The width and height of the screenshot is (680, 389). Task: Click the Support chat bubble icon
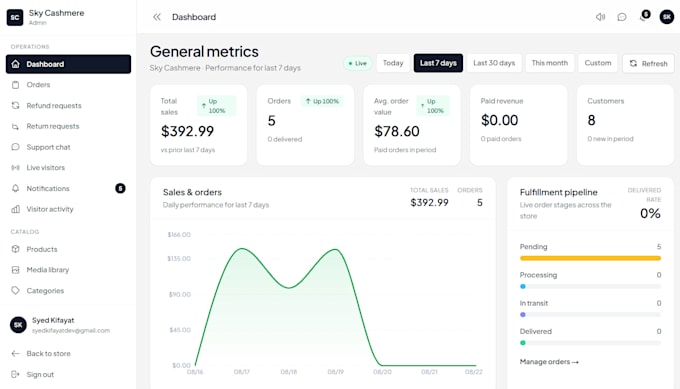tap(16, 147)
